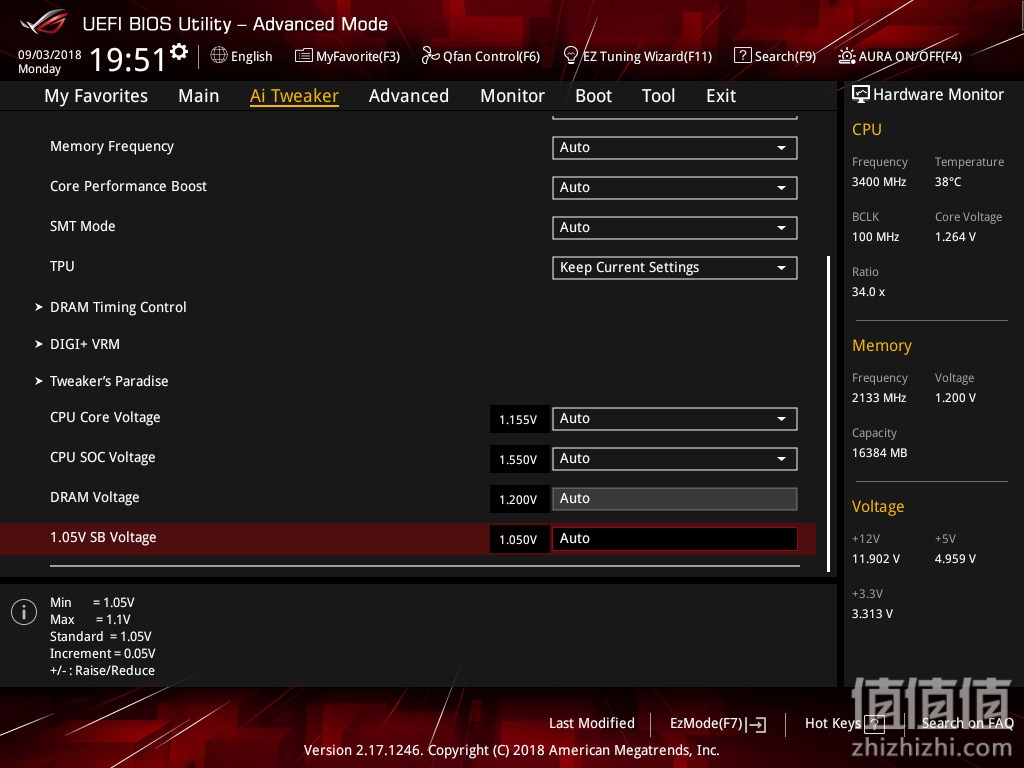Viewport: 1024px width, 768px height.
Task: Select the 1.05V SB Voltage row label
Action: (x=103, y=537)
